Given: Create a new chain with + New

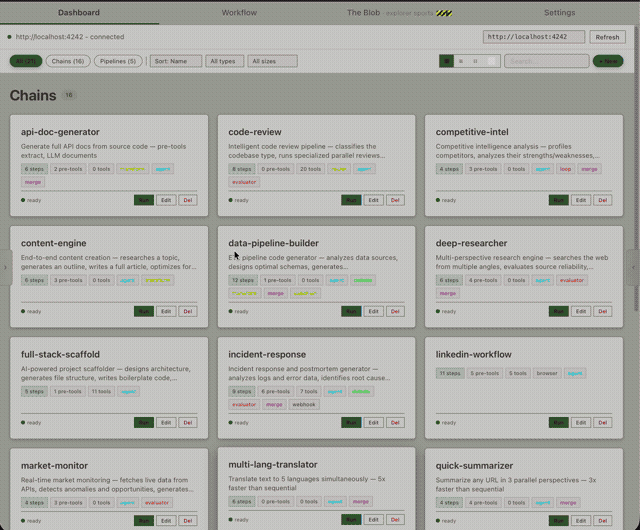Looking at the screenshot, I should click(608, 61).
